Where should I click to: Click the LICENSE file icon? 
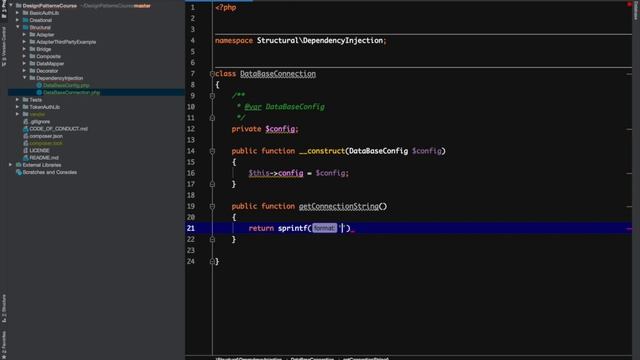(x=26, y=151)
